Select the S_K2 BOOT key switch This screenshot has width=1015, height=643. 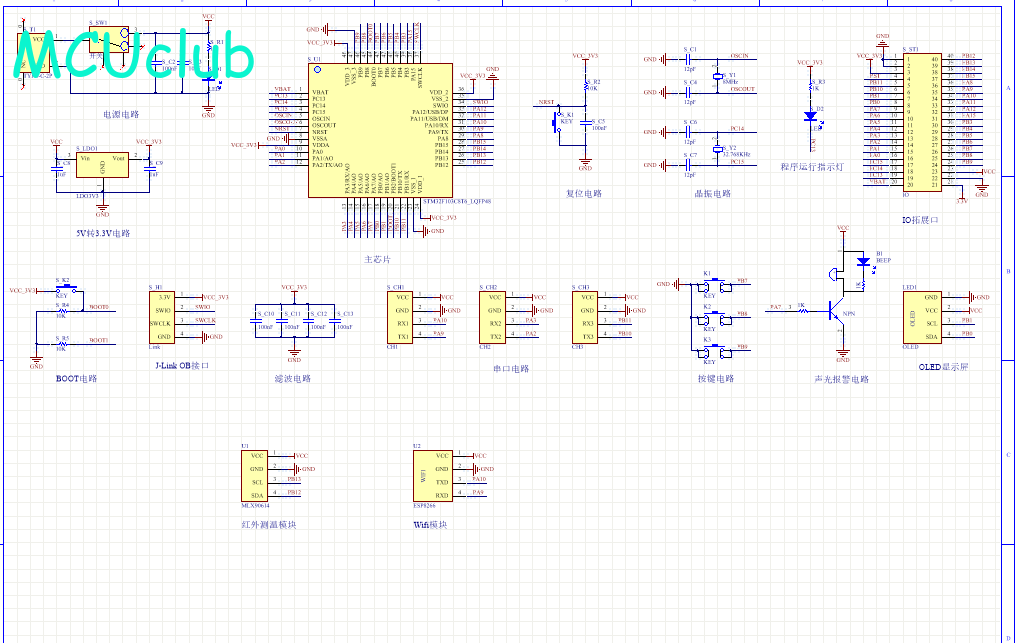pyautogui.click(x=66, y=288)
